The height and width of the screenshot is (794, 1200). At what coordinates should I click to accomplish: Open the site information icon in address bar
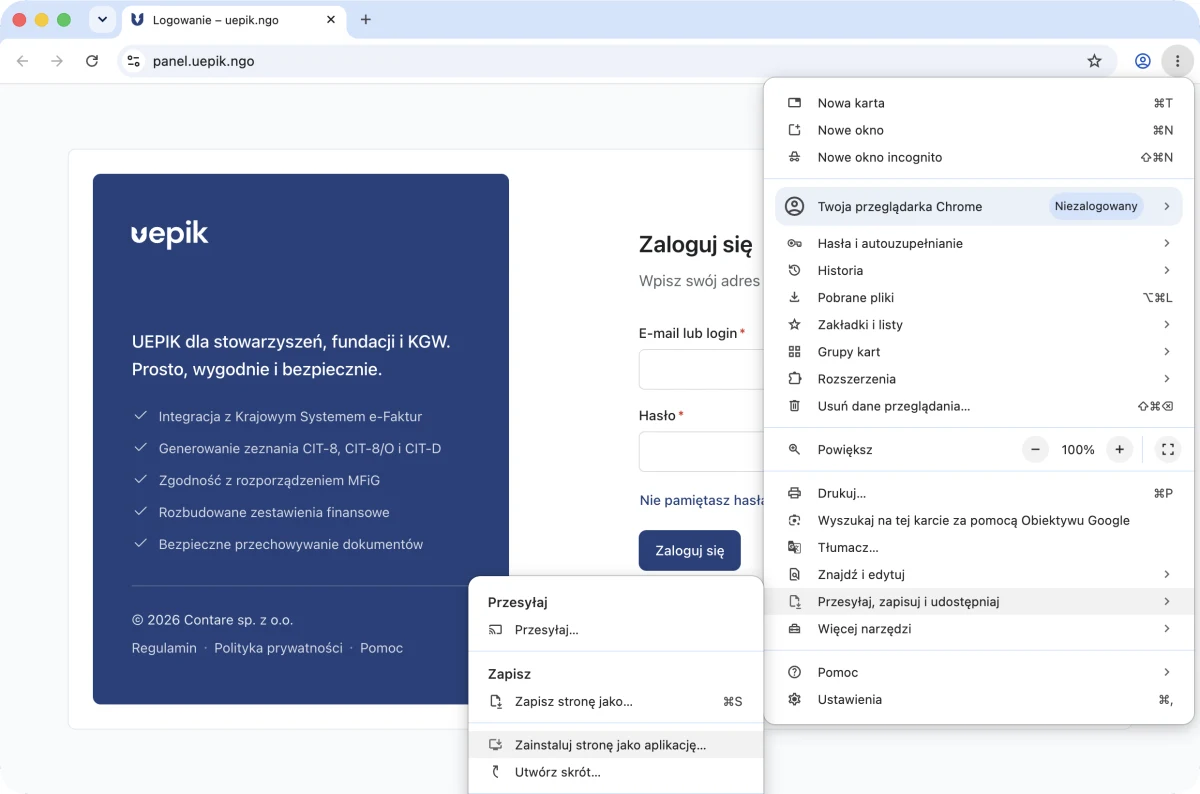(x=134, y=61)
